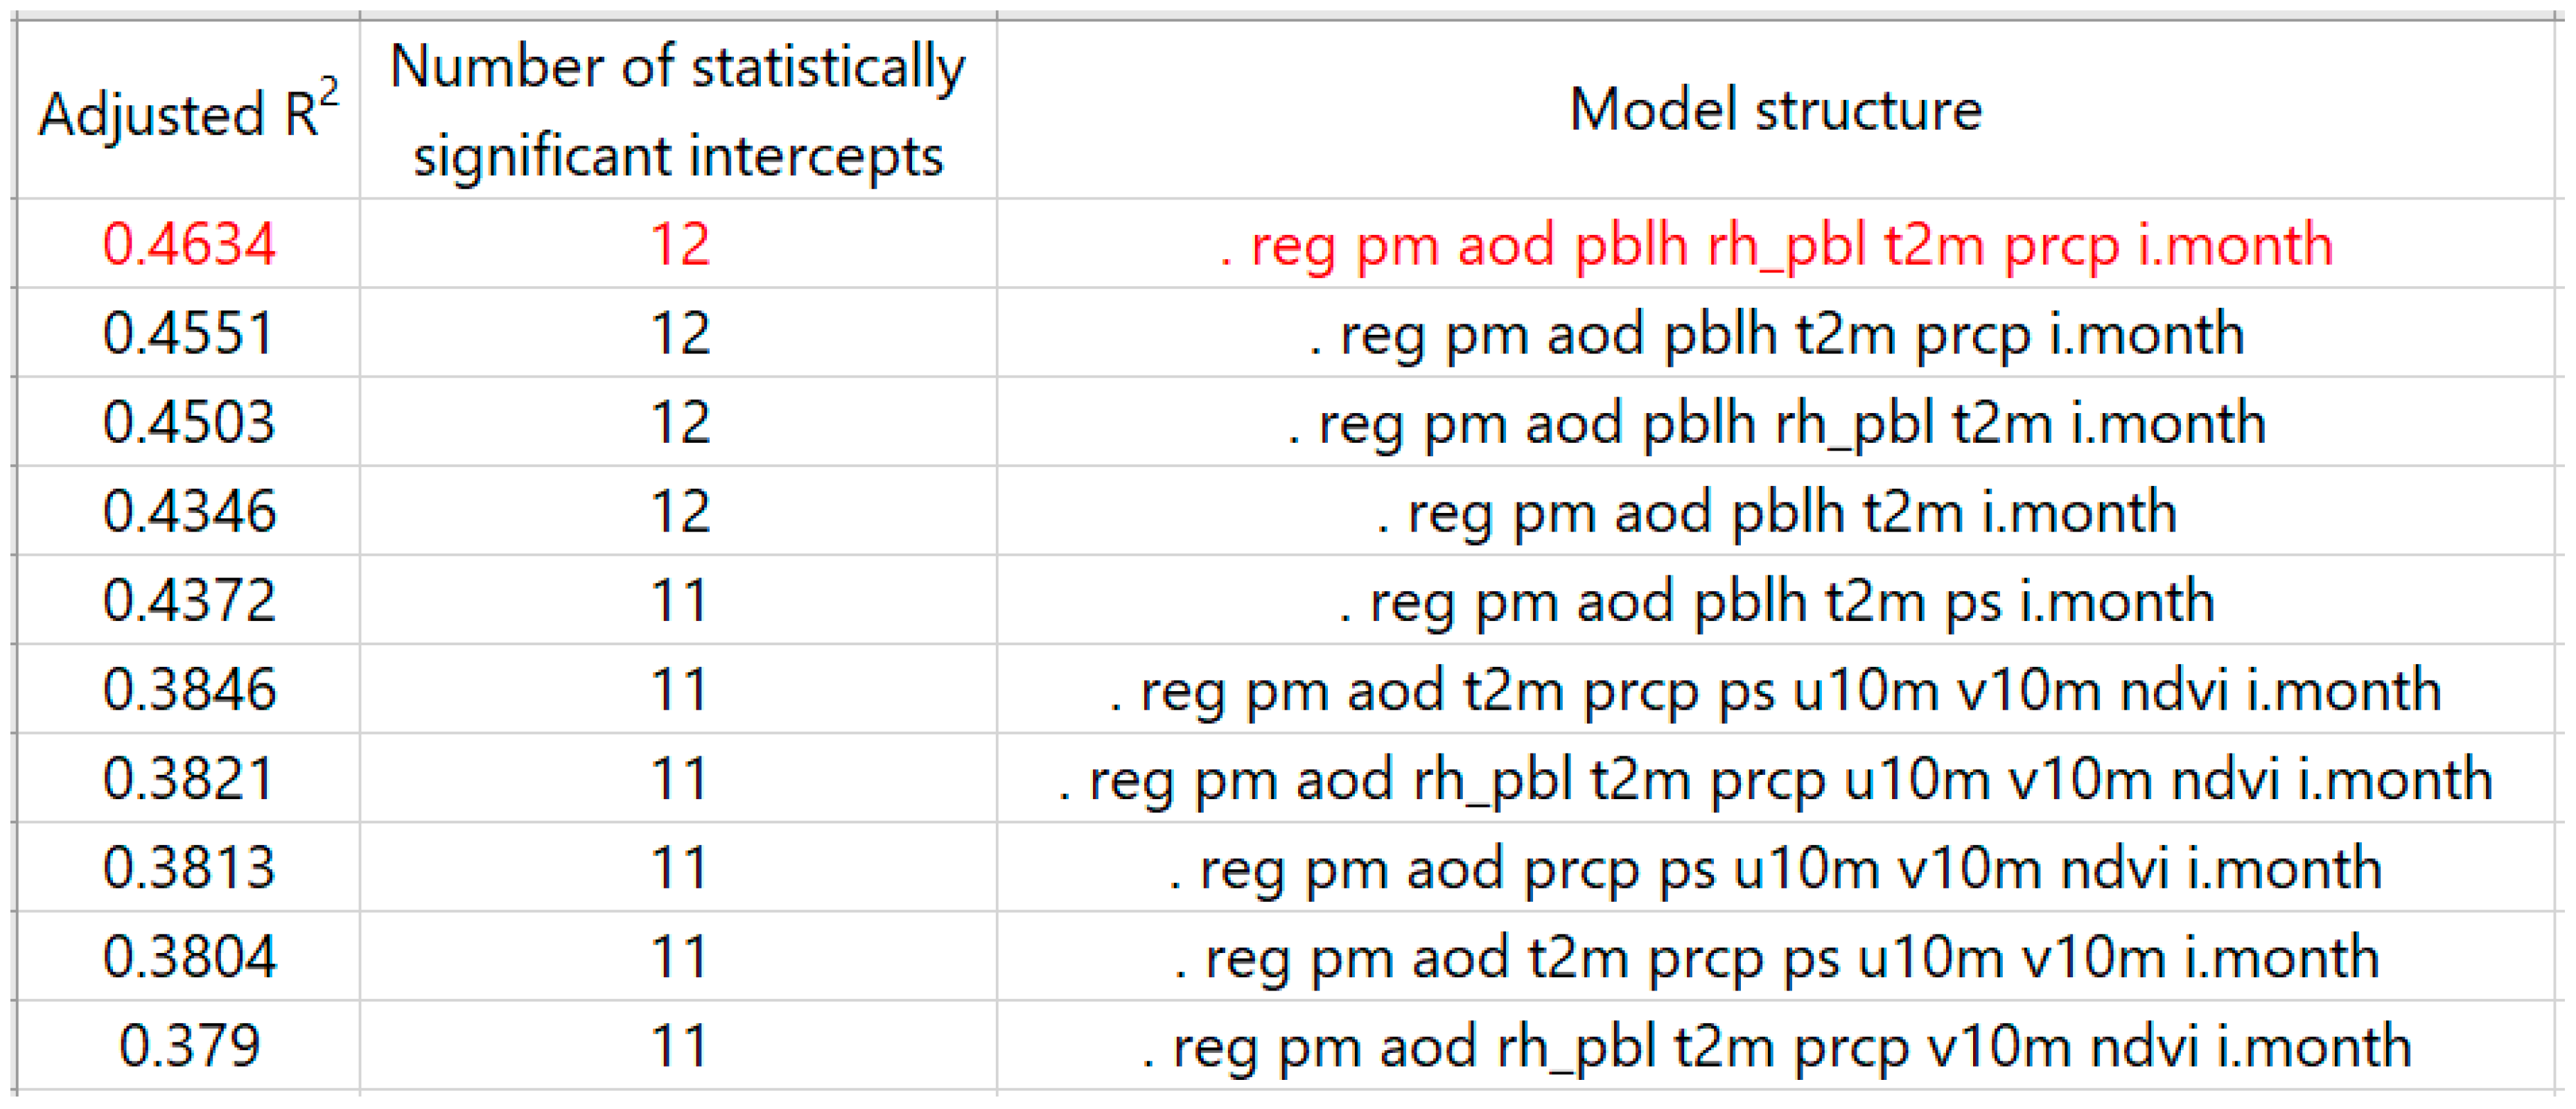Select the cell with value 0.4551

pyautogui.click(x=188, y=333)
